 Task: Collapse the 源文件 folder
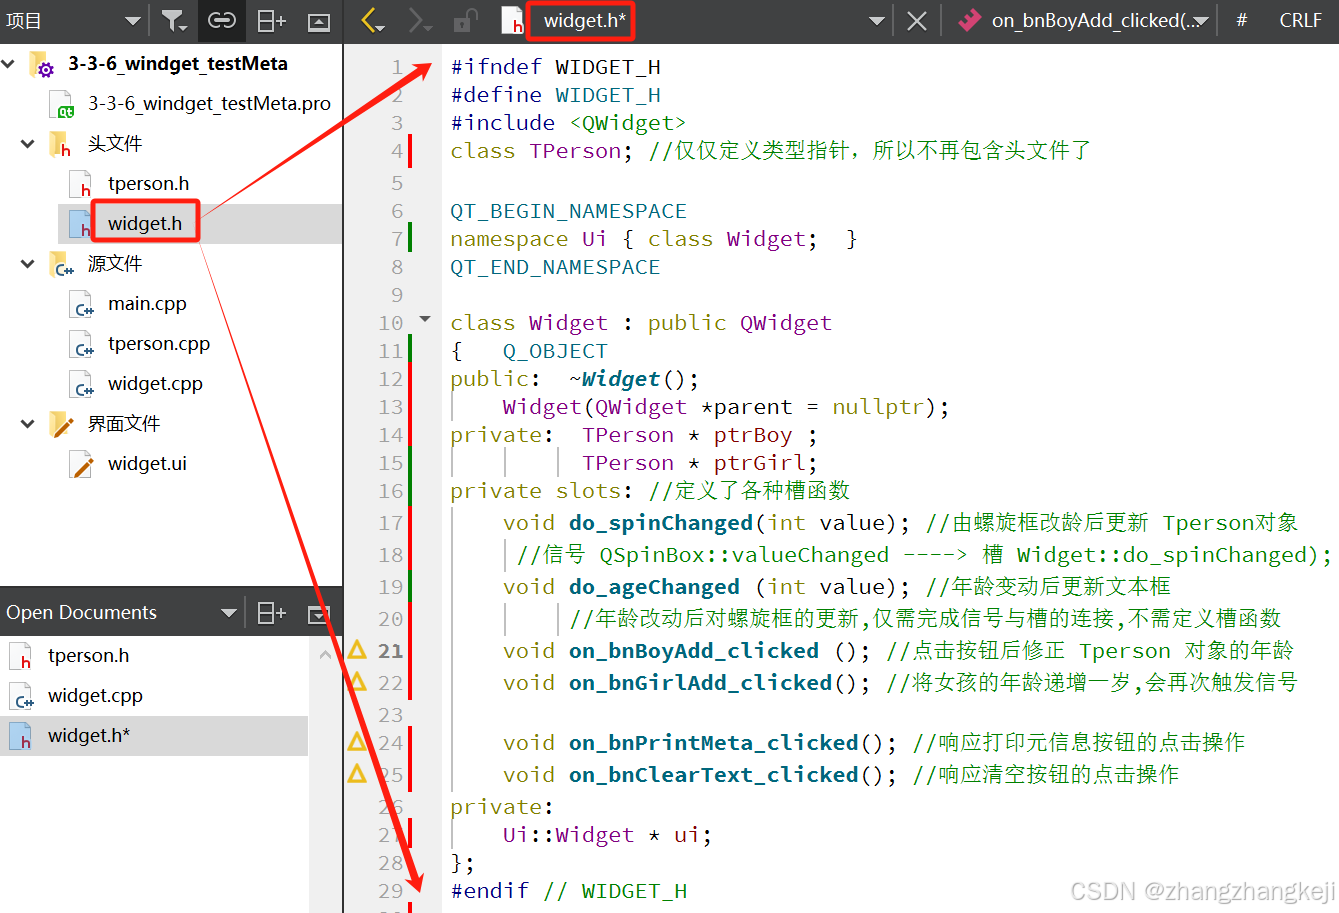click(28, 264)
